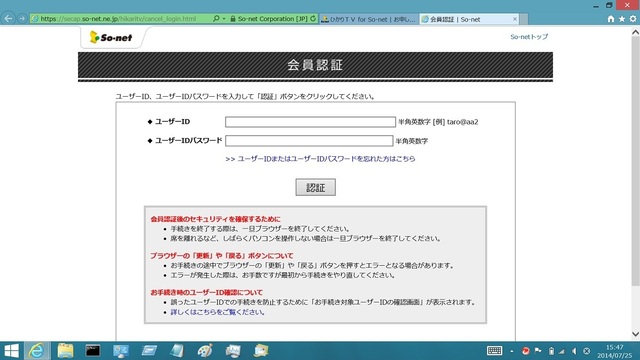The width and height of the screenshot is (640, 360).
Task: Click the padlock security icon for So-net Corporation
Action: click(x=233, y=19)
